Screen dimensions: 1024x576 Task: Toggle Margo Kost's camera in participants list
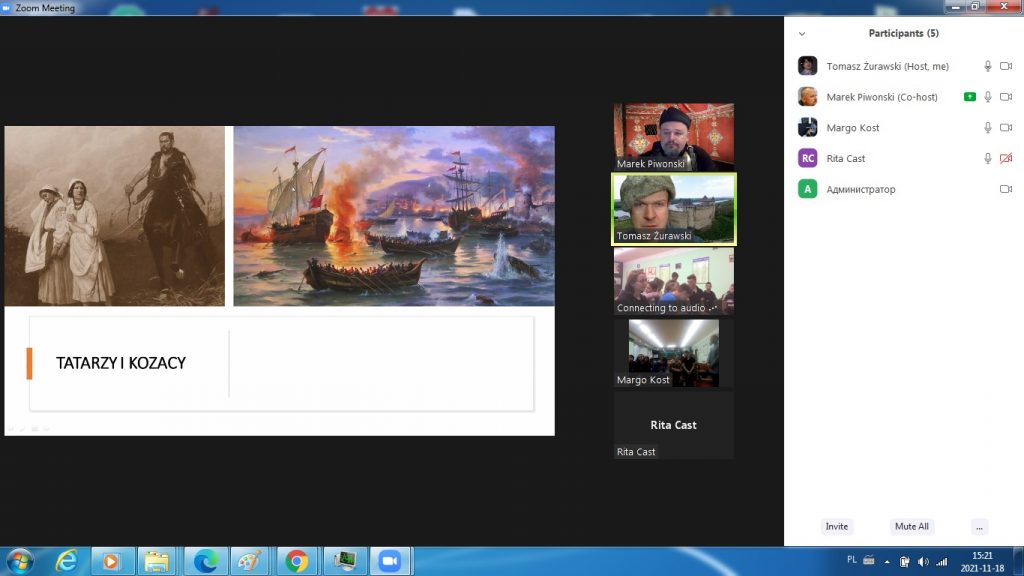[1006, 128]
